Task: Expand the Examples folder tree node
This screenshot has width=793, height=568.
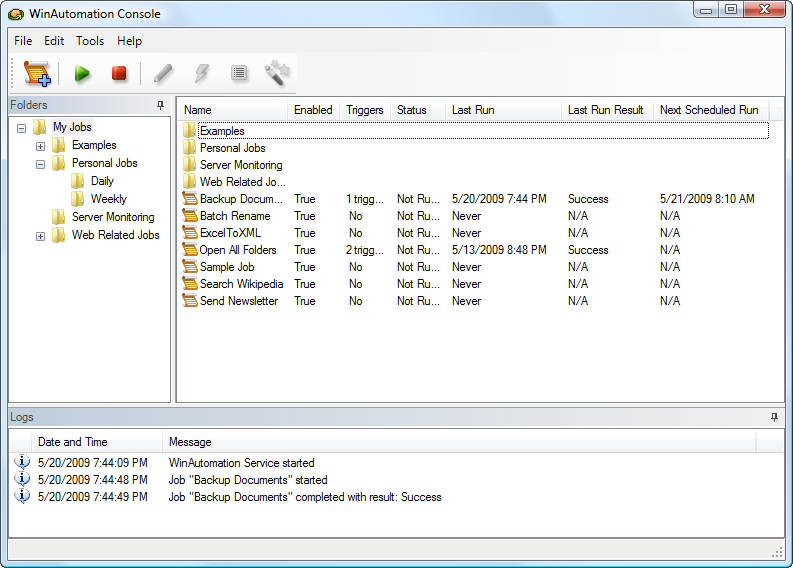Action: [40, 146]
